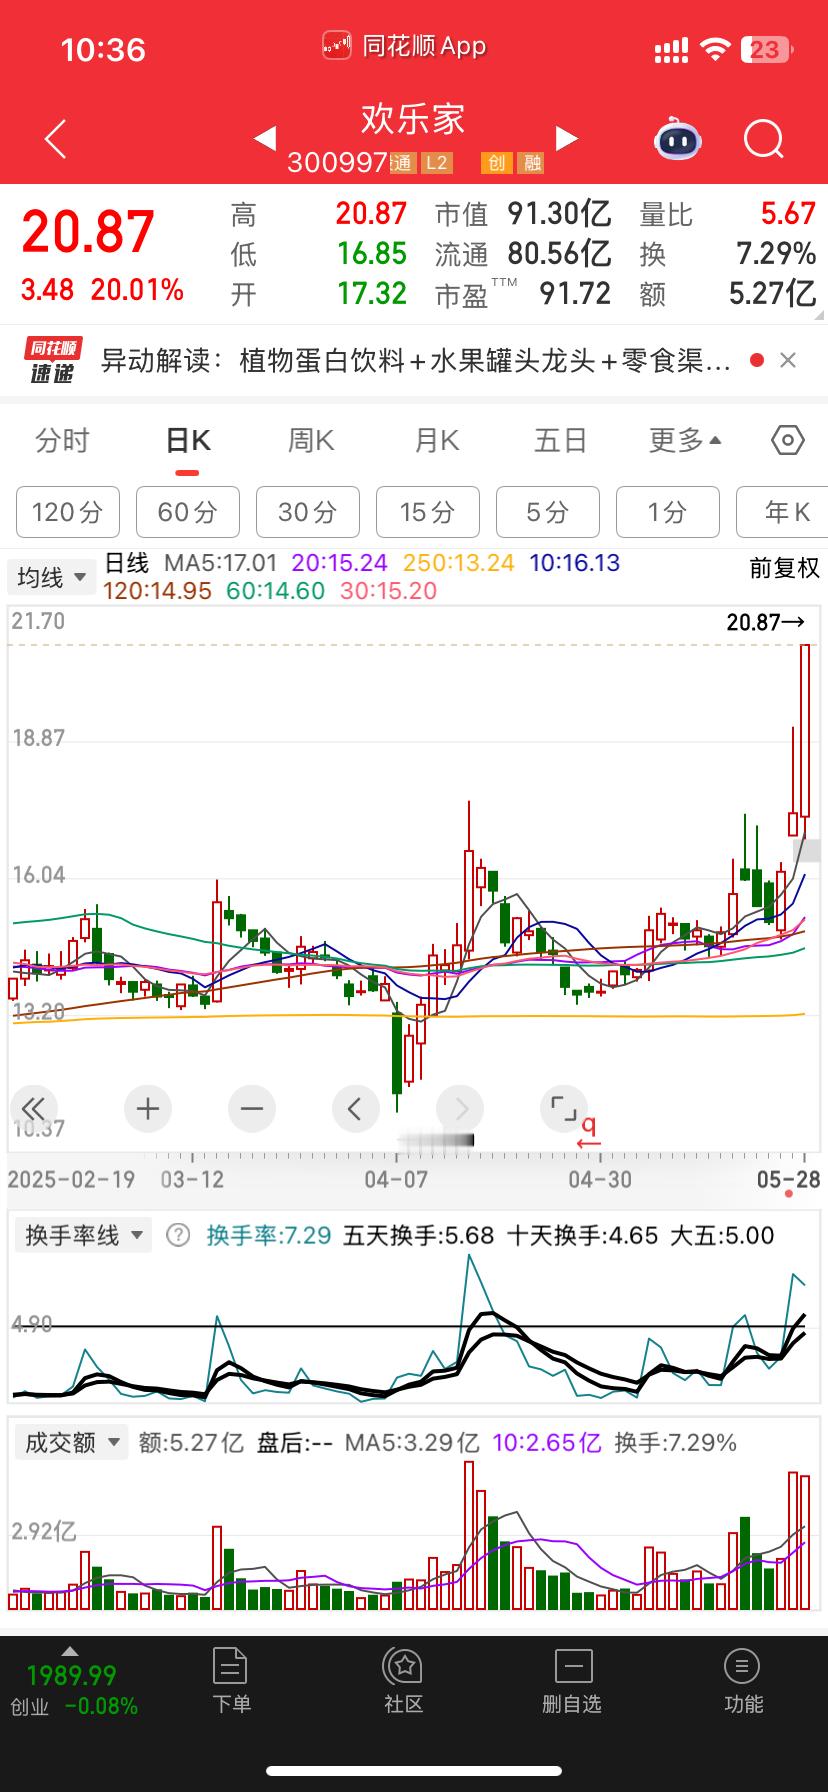
Task: Open 下单 order icon
Action: click(231, 1681)
